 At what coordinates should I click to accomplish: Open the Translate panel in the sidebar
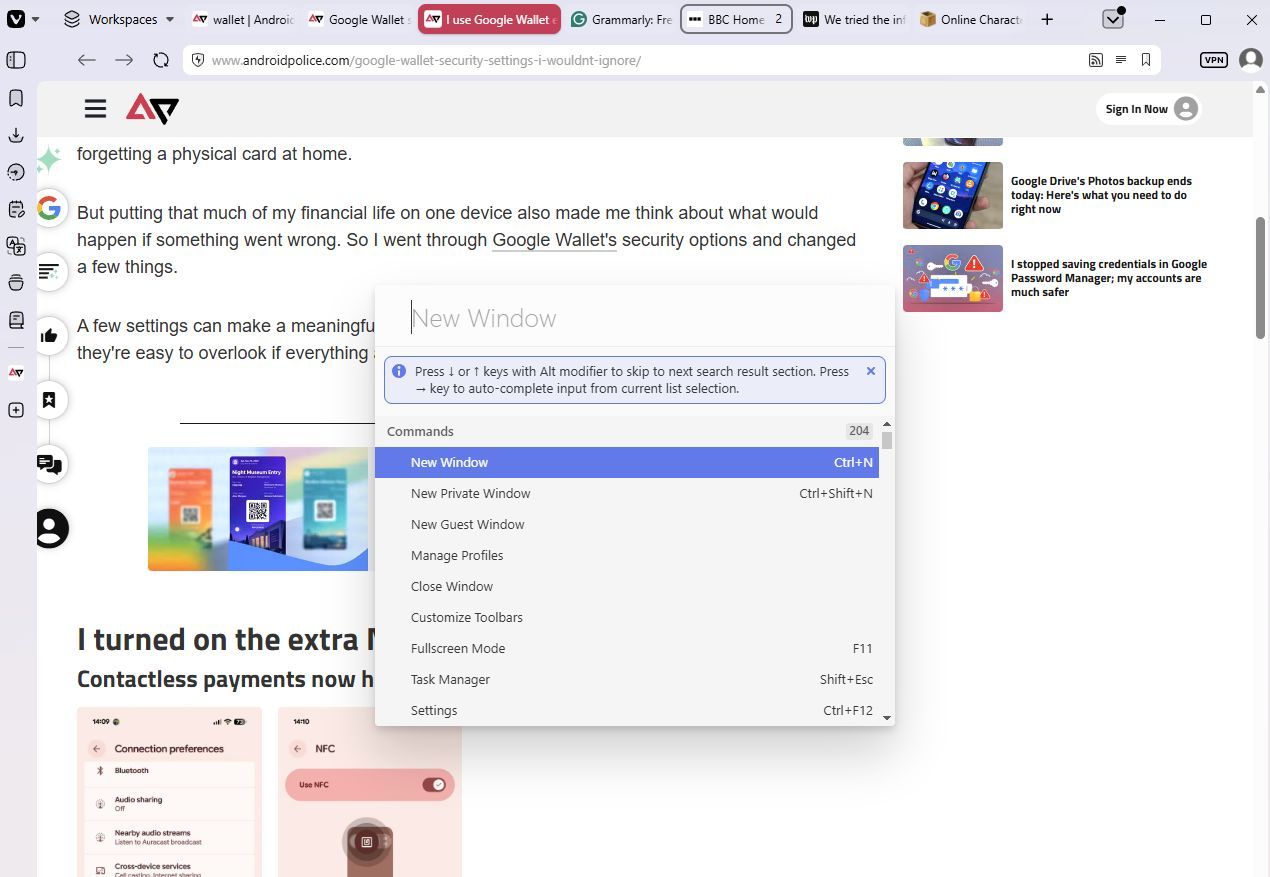[16, 246]
